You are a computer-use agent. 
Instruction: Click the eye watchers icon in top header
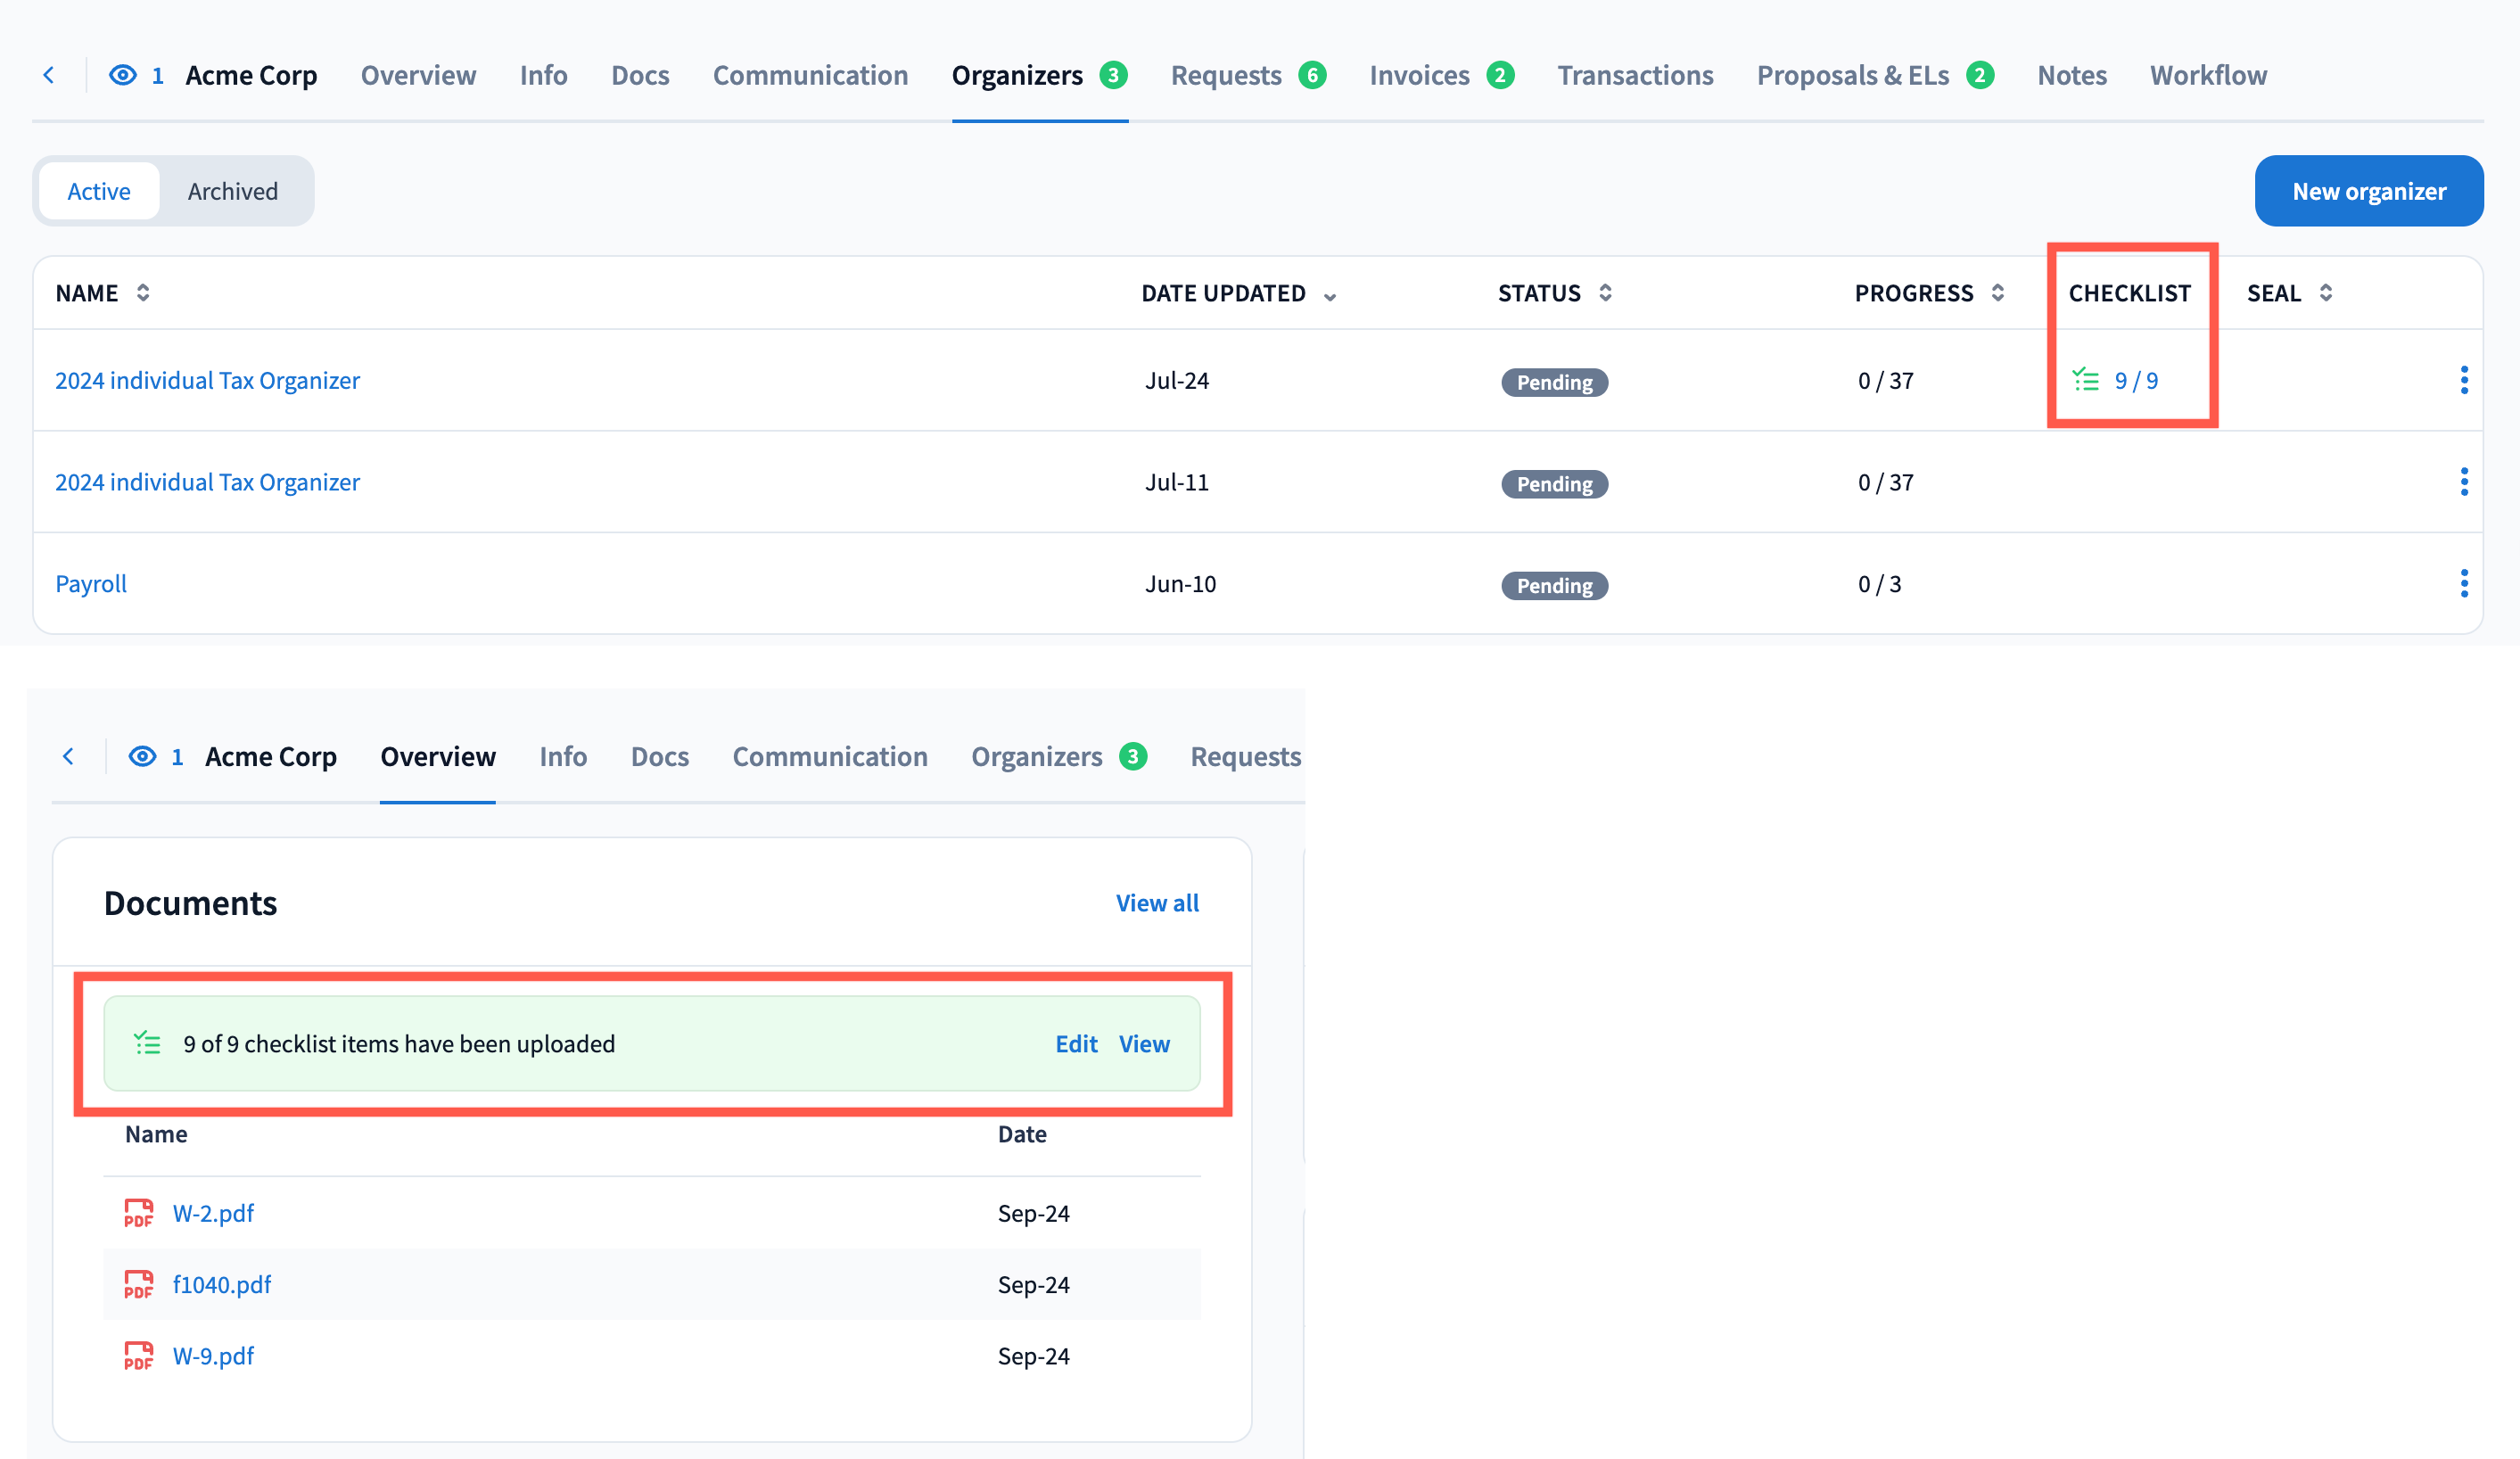click(x=122, y=75)
